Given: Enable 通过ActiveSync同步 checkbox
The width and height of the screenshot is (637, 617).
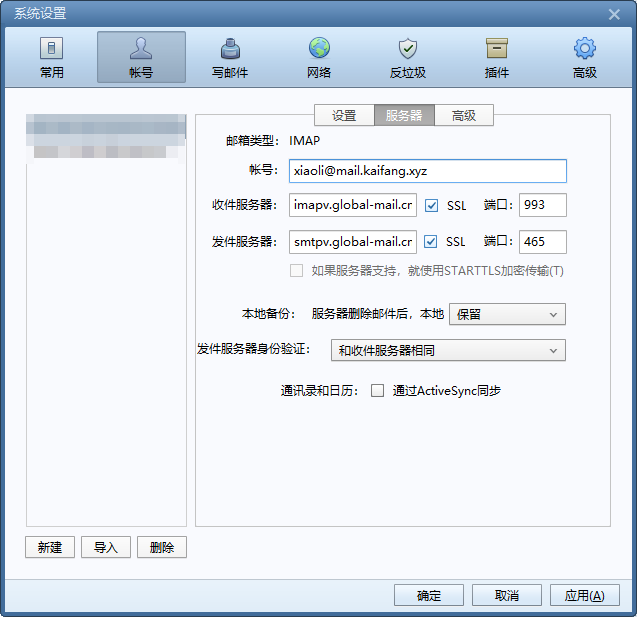Looking at the screenshot, I should pyautogui.click(x=377, y=391).
